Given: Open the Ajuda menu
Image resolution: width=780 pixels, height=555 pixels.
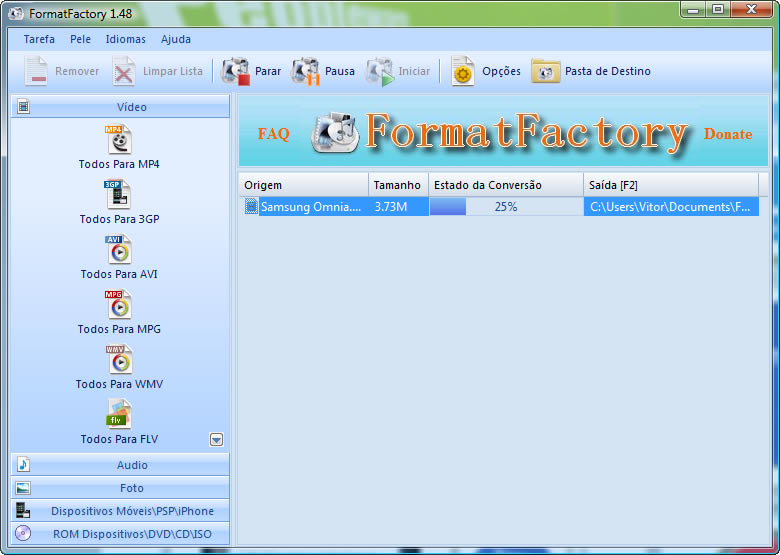Looking at the screenshot, I should click(176, 39).
